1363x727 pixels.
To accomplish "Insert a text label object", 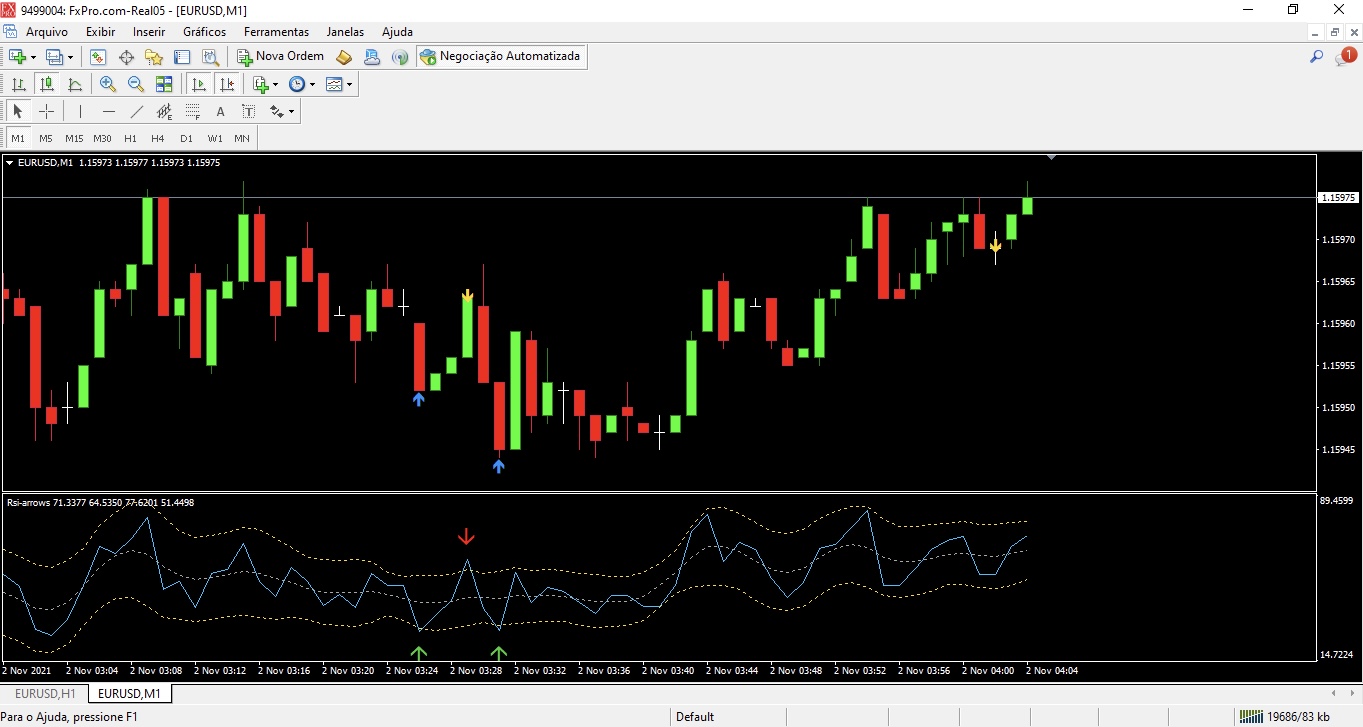I will point(249,111).
